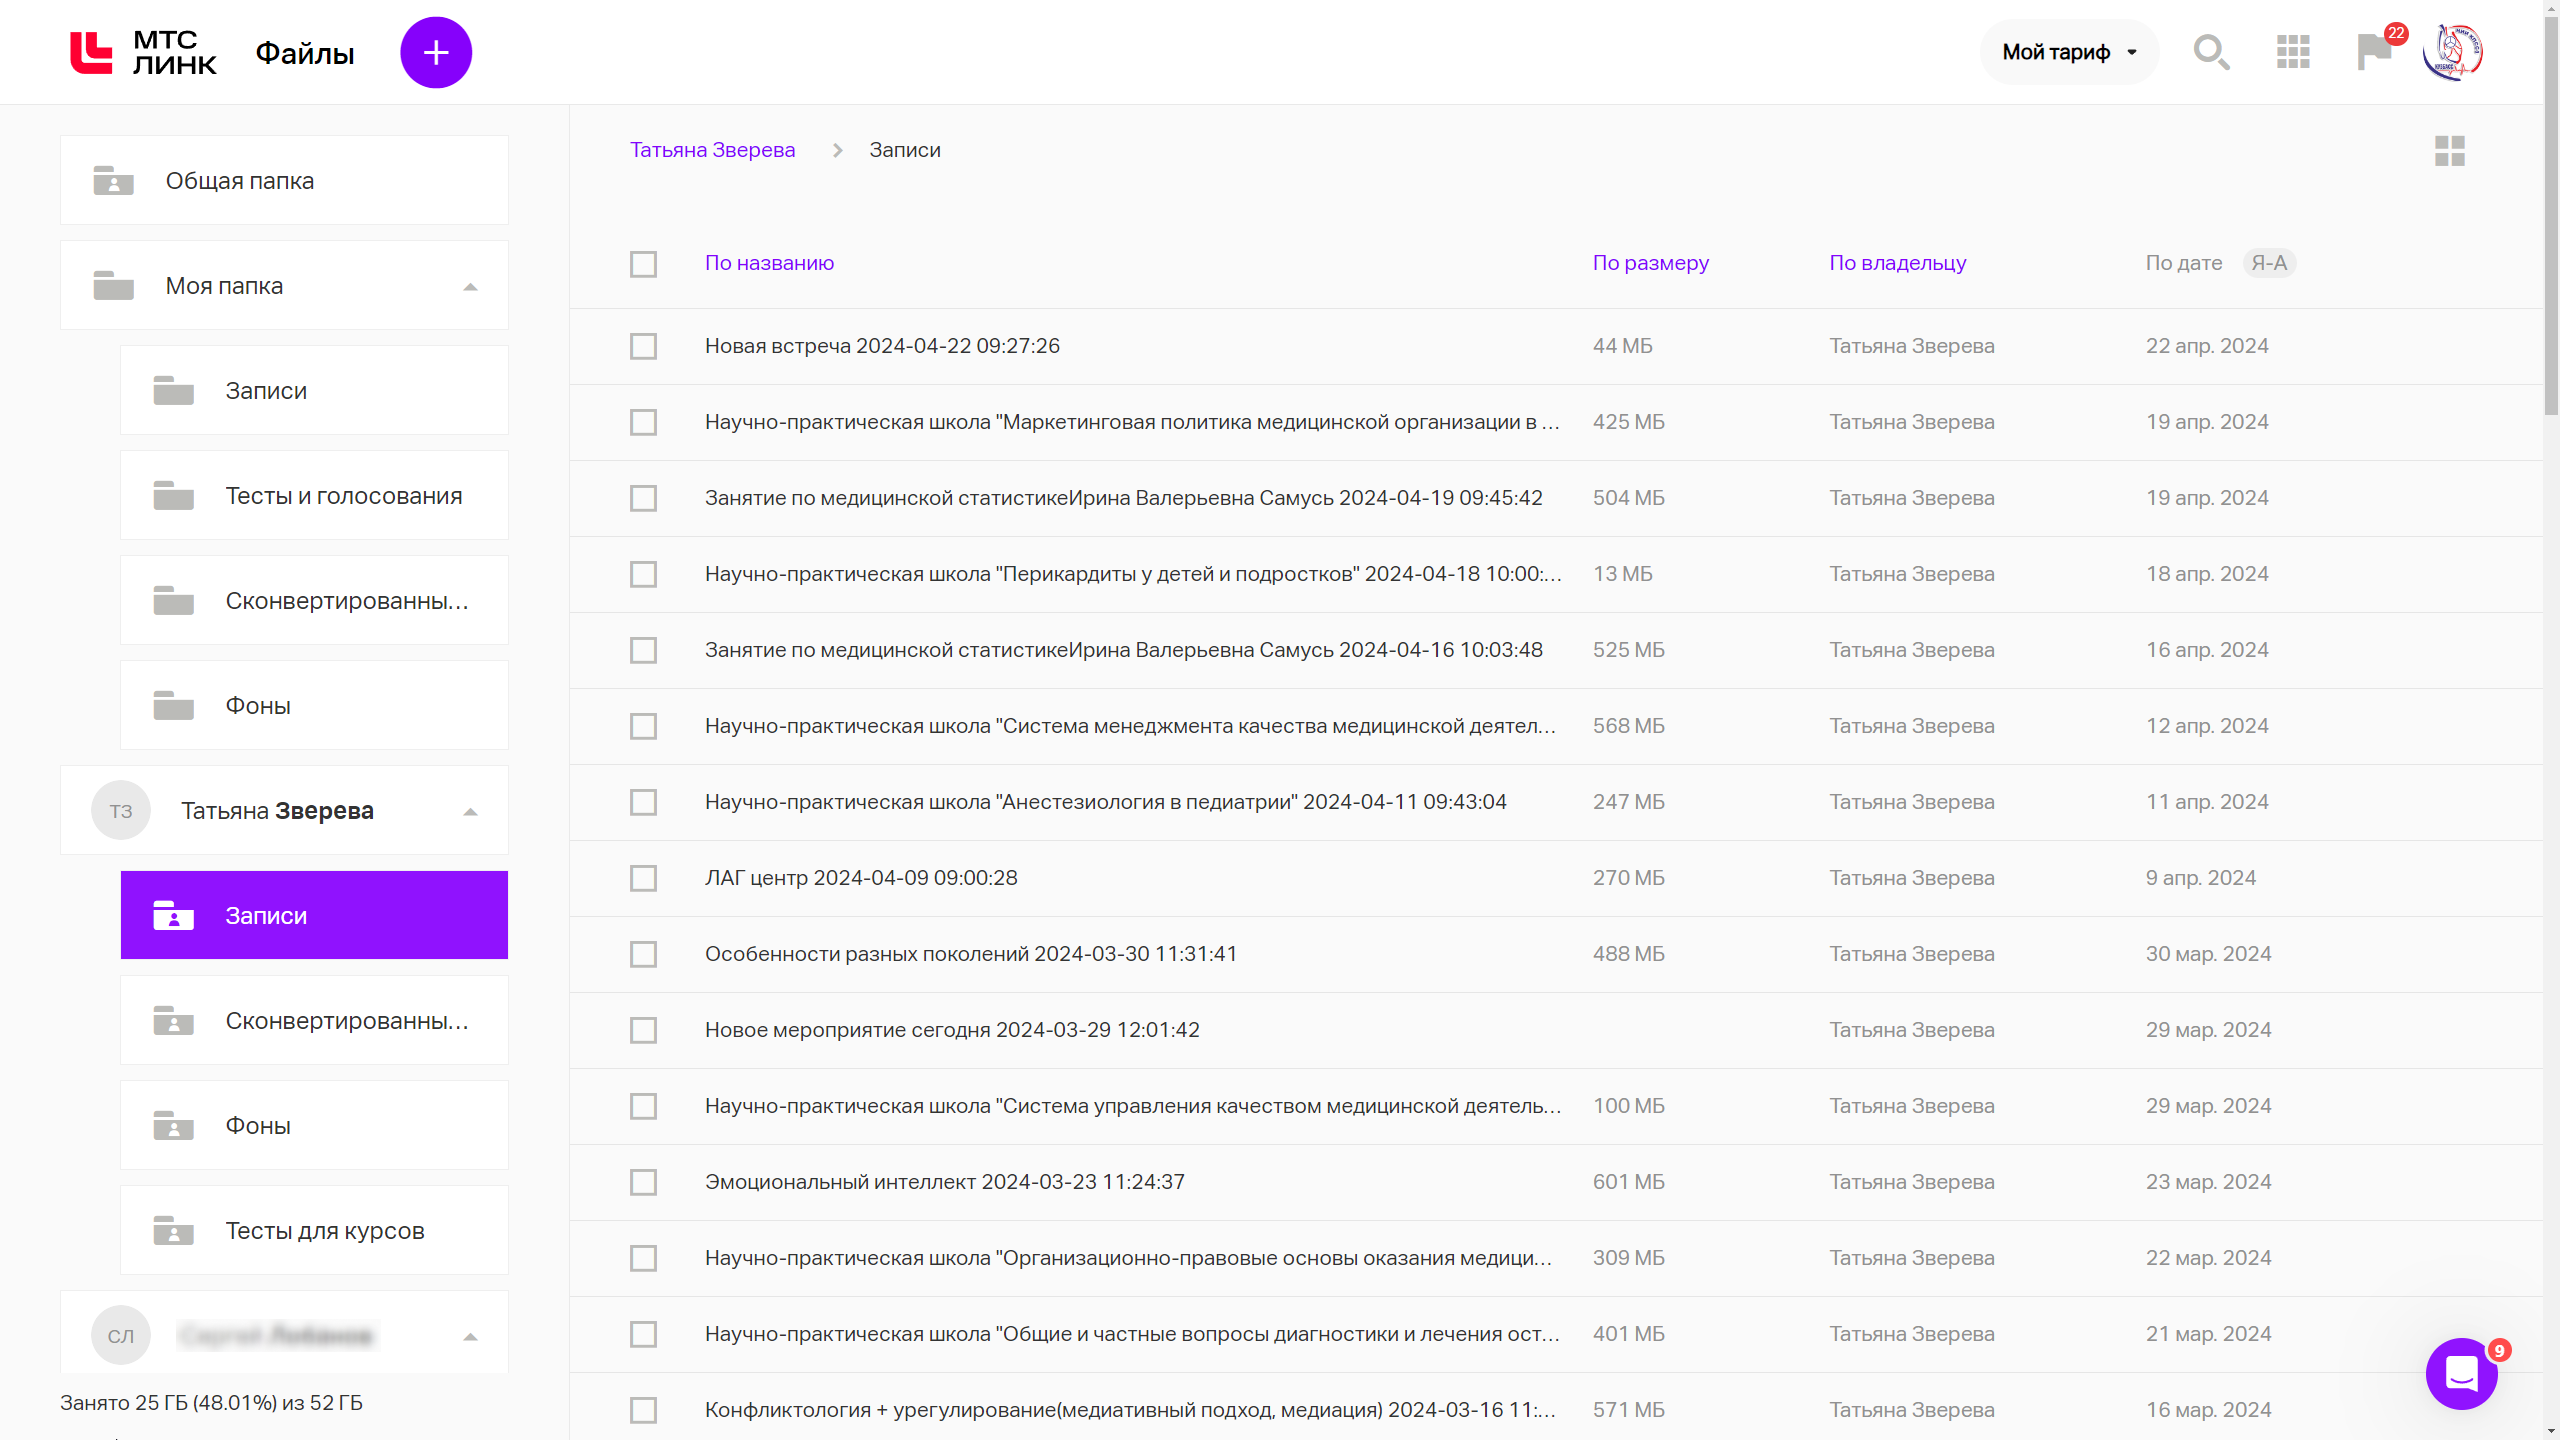This screenshot has height=1440, width=2560.
Task: Check the Конфликтология row
Action: click(x=643, y=1410)
